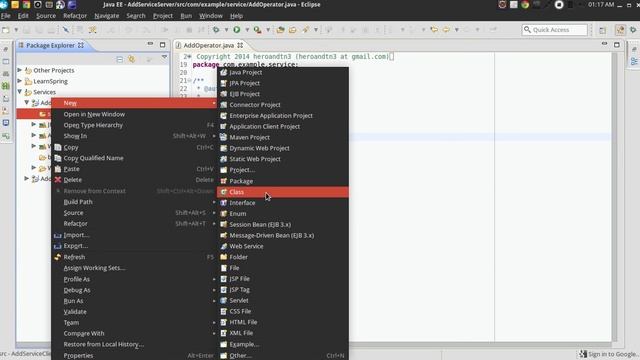Select Dynamic Web Project entry
This screenshot has height=360, width=640.
282,148
